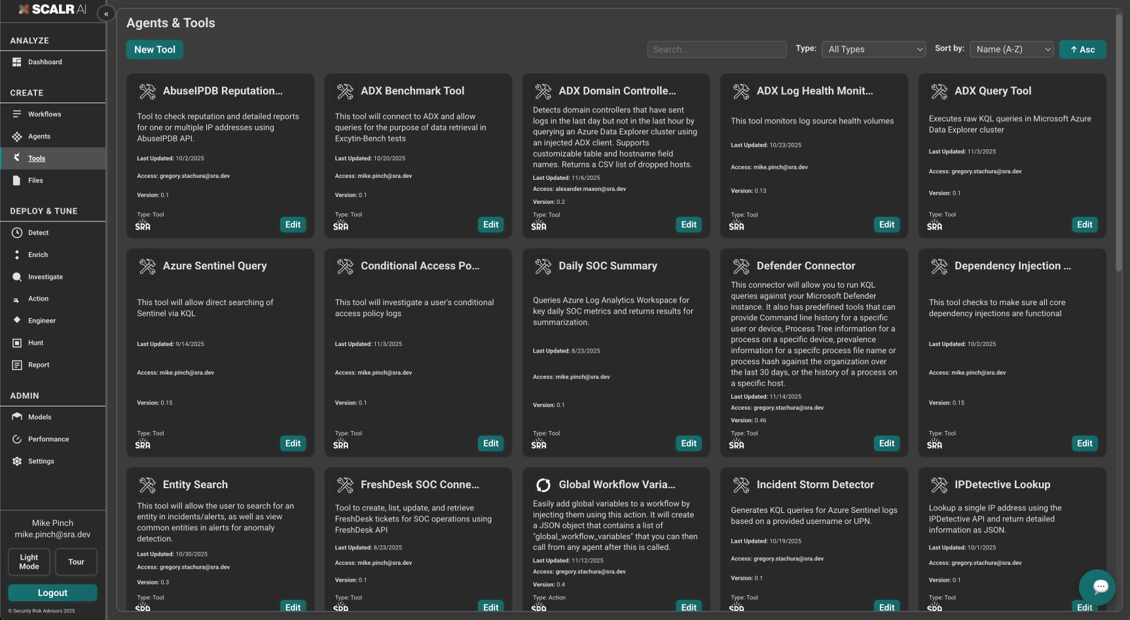Click the Models icon under Admin

pyautogui.click(x=17, y=417)
